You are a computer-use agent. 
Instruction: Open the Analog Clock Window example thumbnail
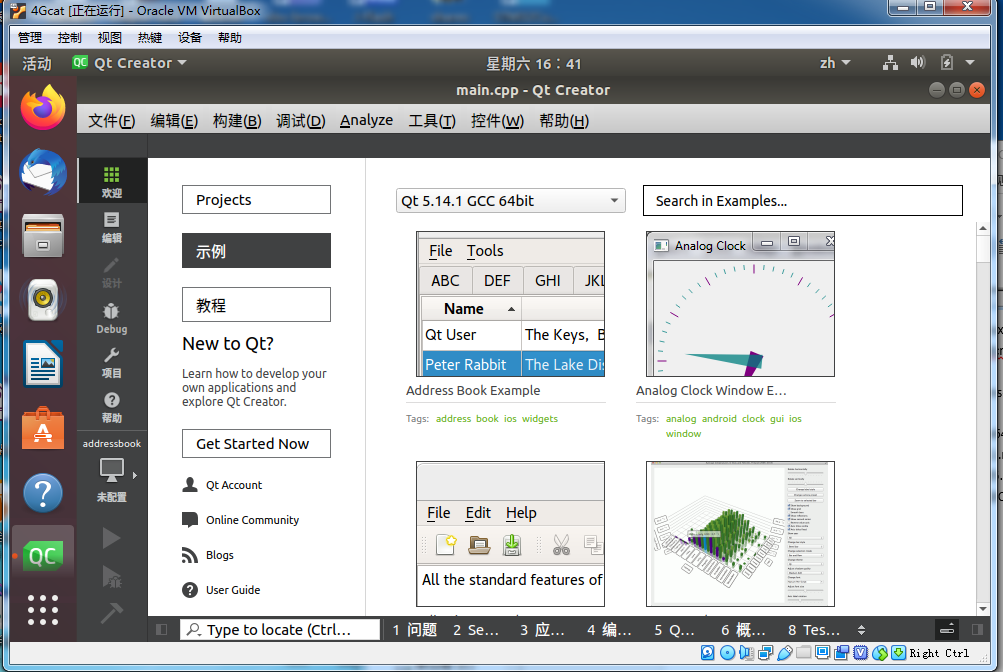(740, 304)
